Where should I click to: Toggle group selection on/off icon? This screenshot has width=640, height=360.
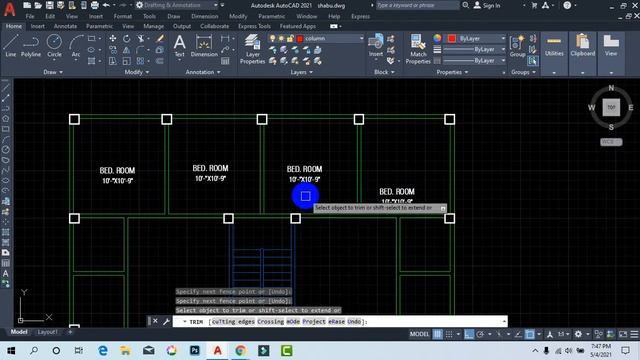pos(532,61)
